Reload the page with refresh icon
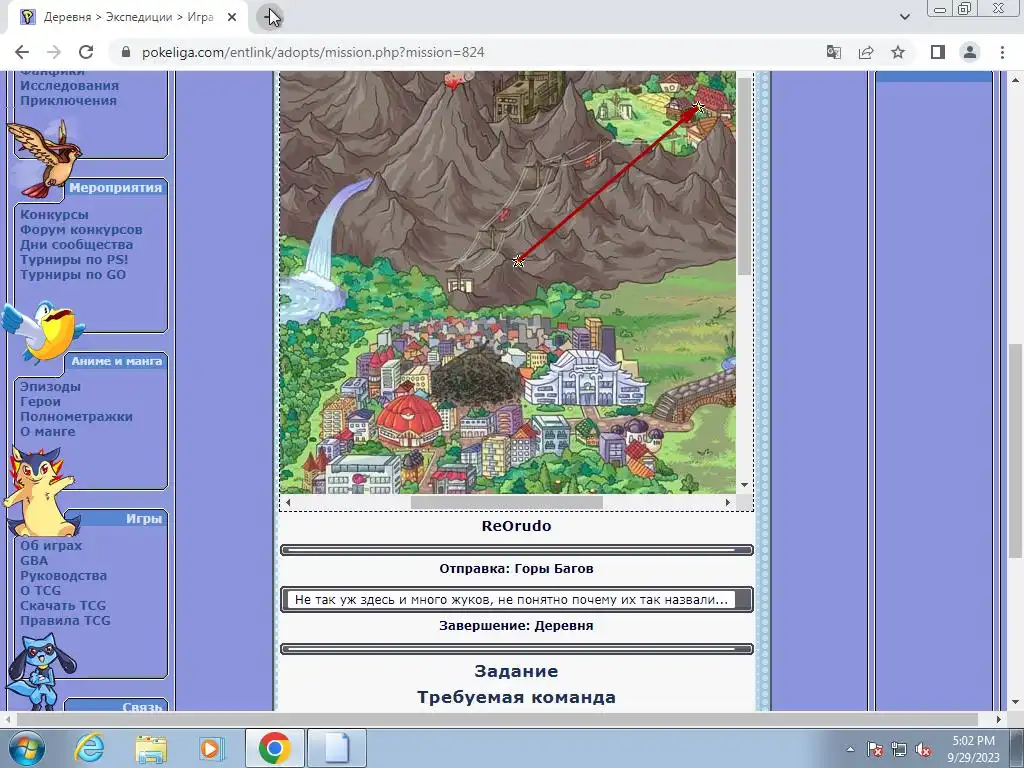The height and width of the screenshot is (768, 1024). 86,52
